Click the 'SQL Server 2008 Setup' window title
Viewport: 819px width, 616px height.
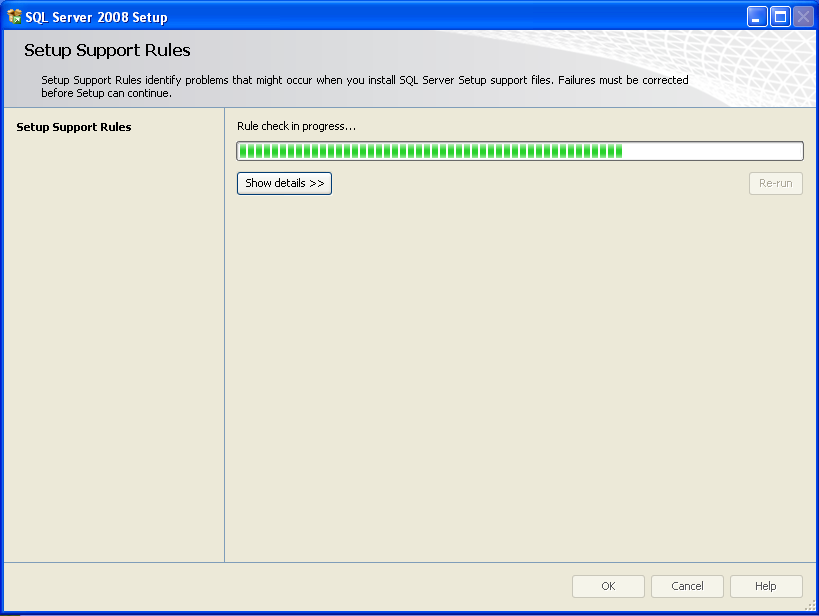pos(96,17)
